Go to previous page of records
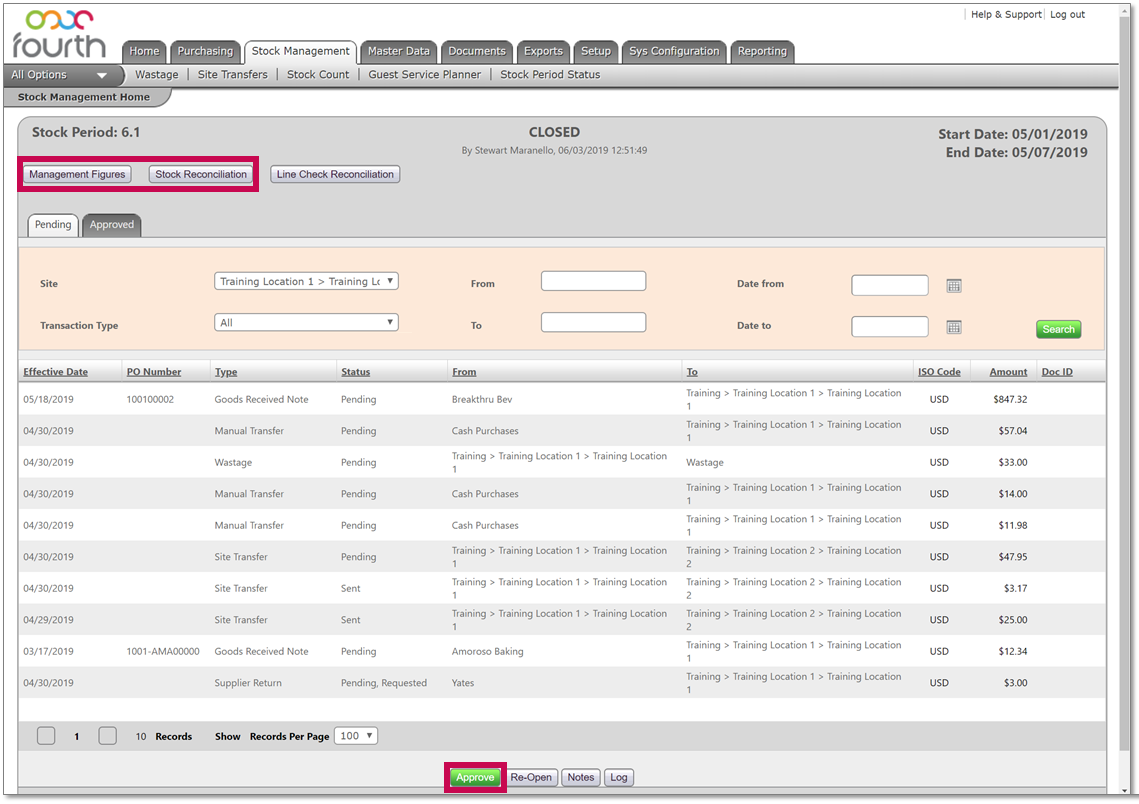The image size is (1139, 804). point(46,736)
